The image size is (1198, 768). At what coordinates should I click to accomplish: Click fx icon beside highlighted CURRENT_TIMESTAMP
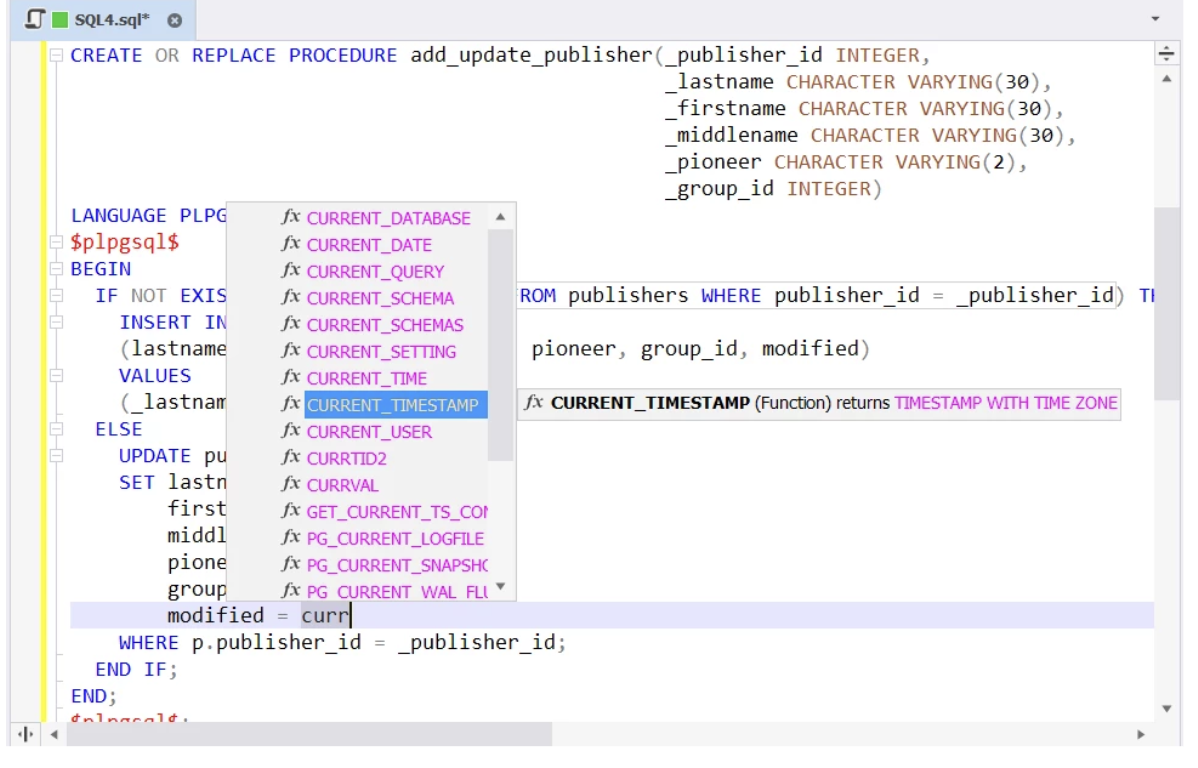pos(290,404)
